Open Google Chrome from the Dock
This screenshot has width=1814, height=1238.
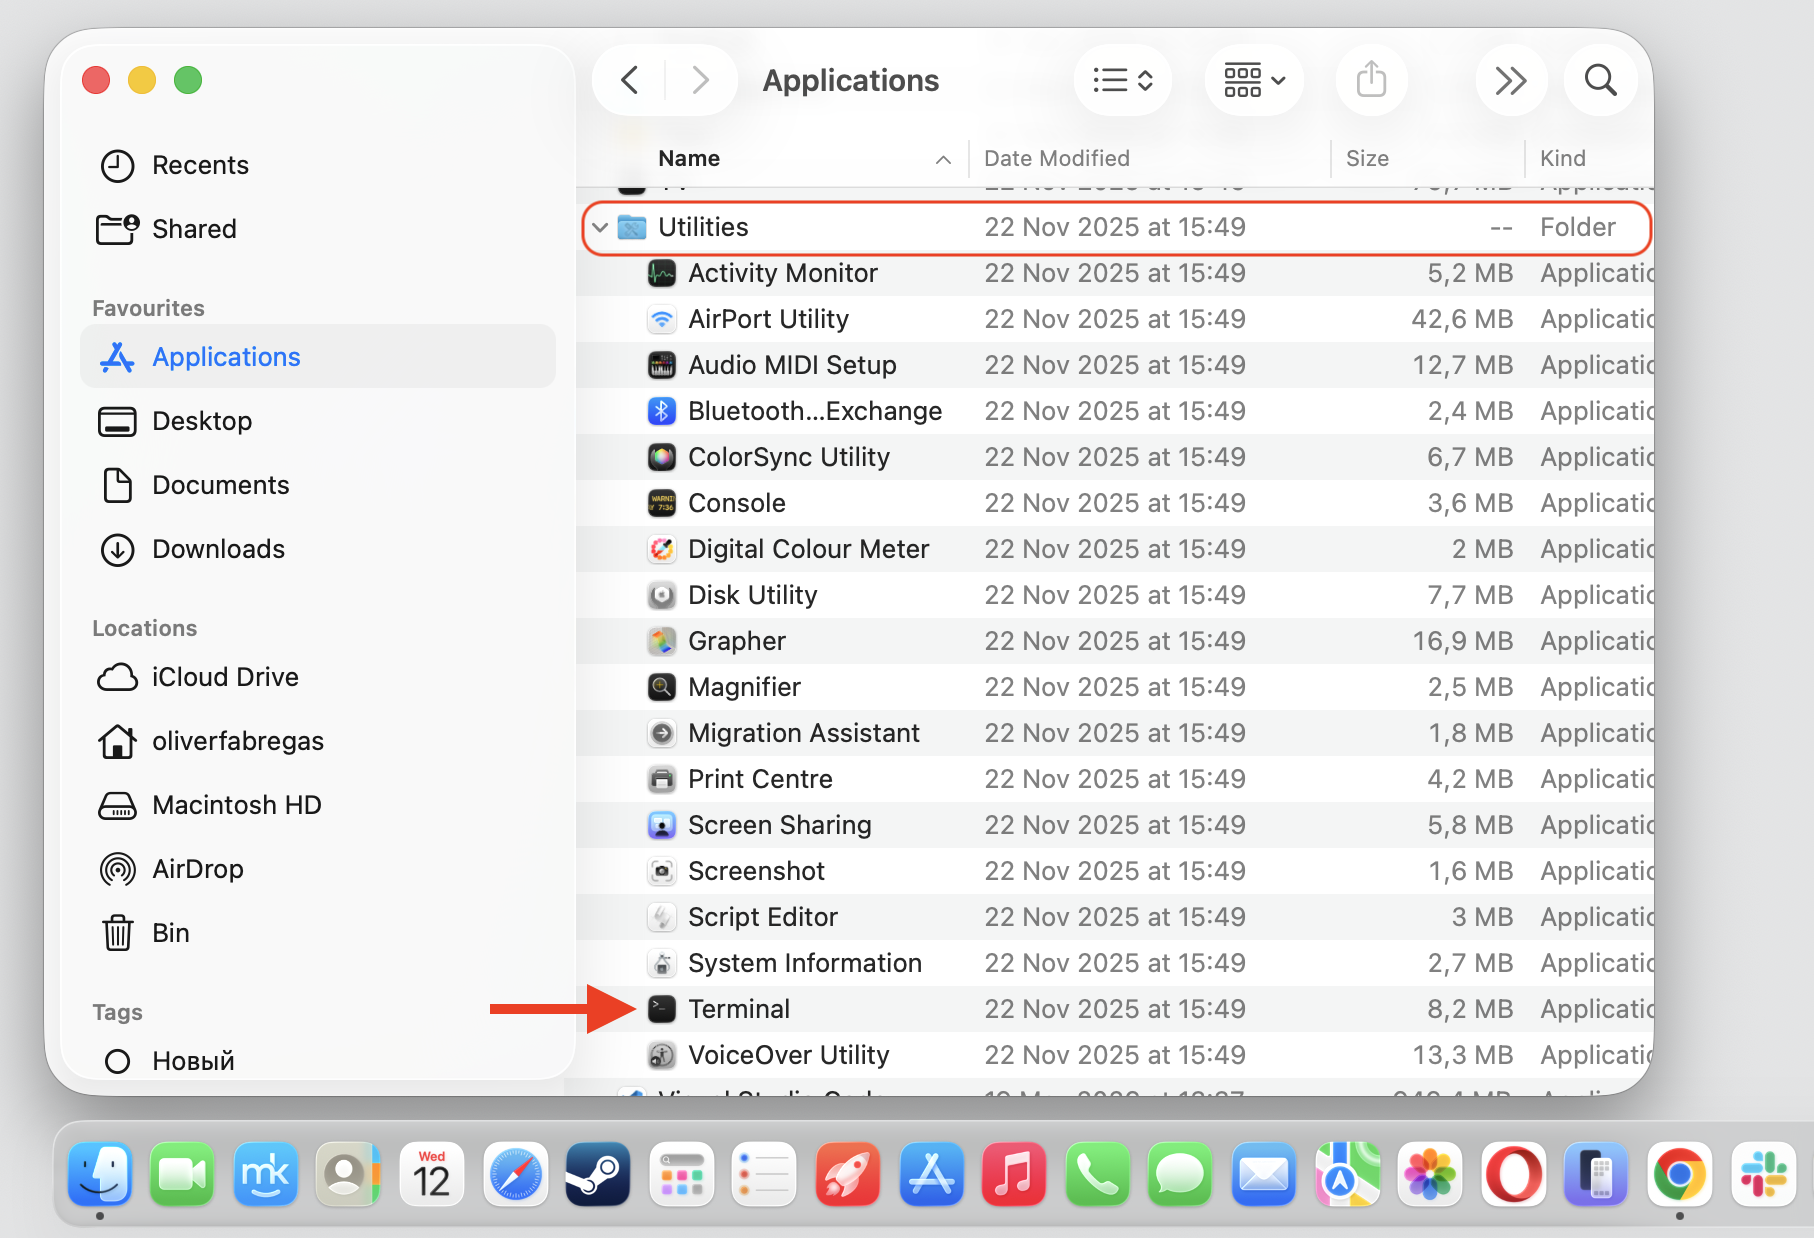pos(1679,1174)
